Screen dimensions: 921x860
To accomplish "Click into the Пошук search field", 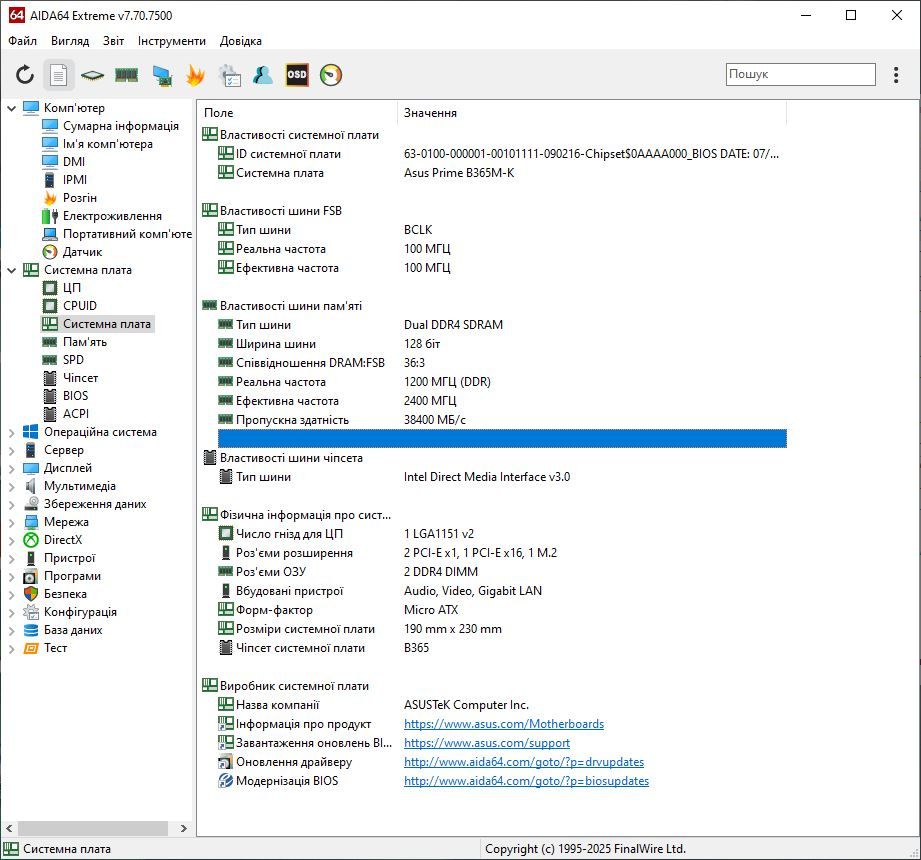I will pyautogui.click(x=801, y=75).
